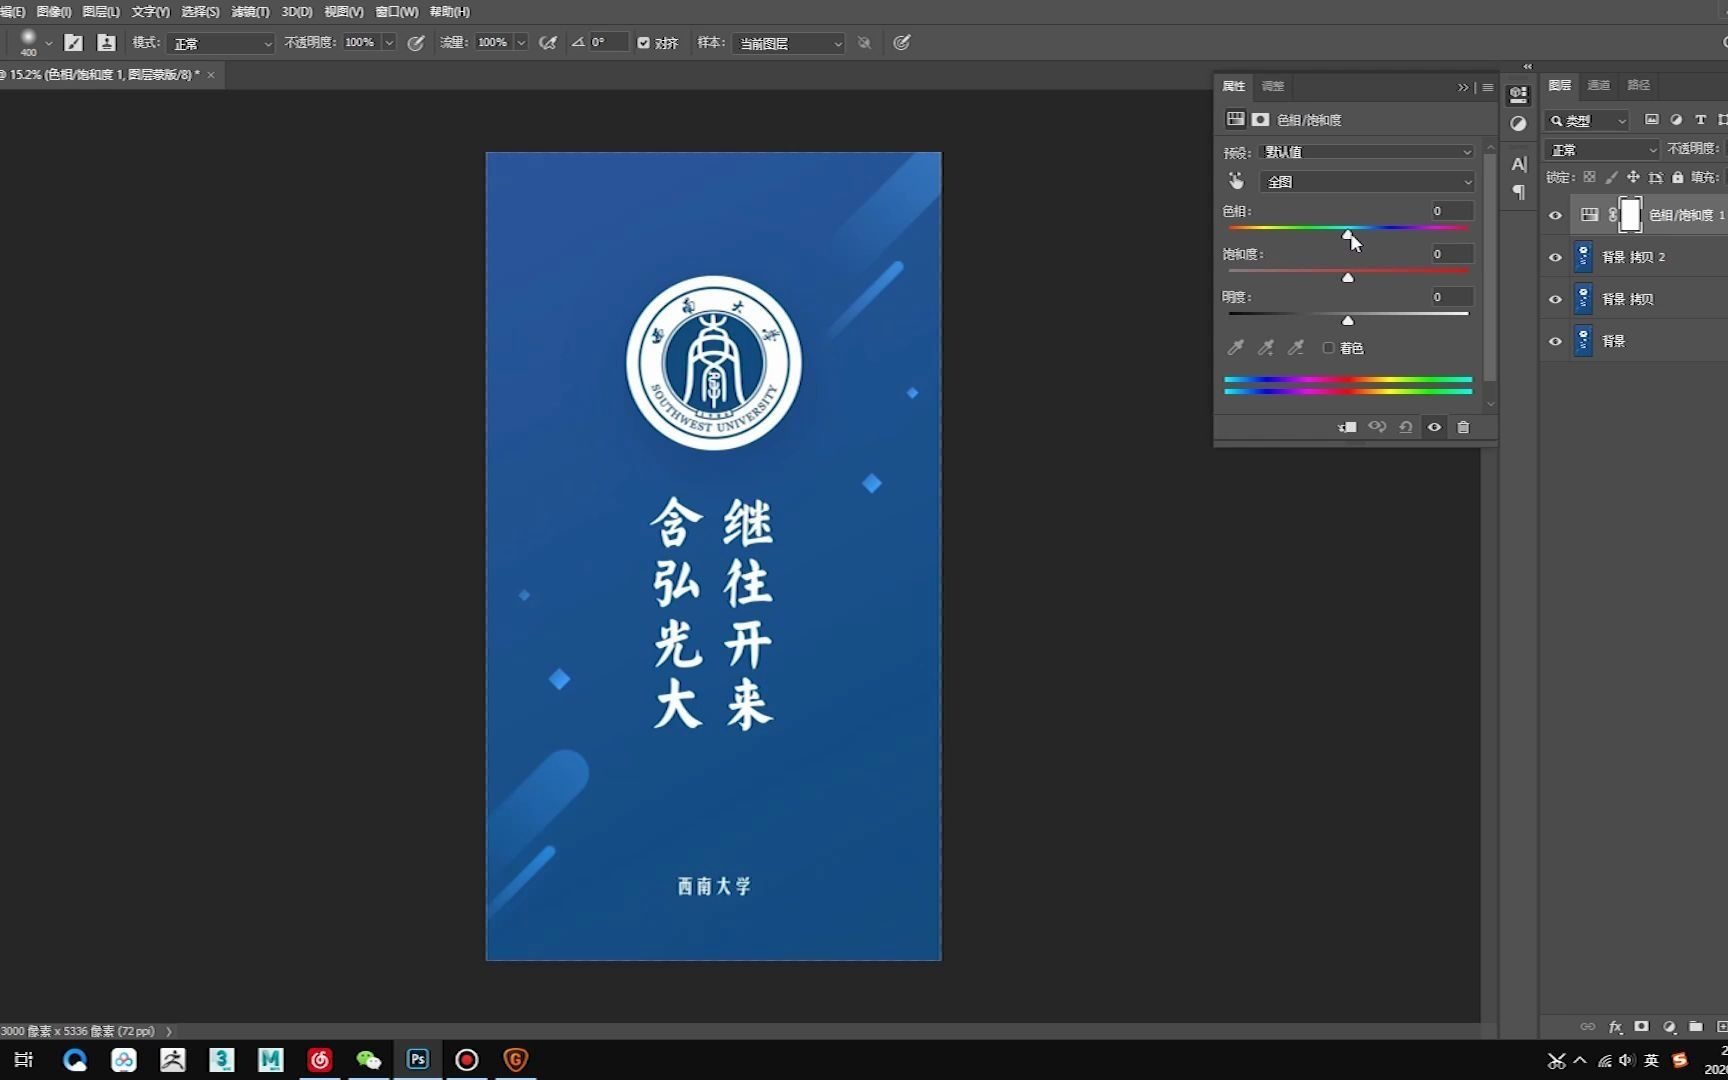
Task: Toggle pressure for opacity icon
Action: tap(416, 43)
